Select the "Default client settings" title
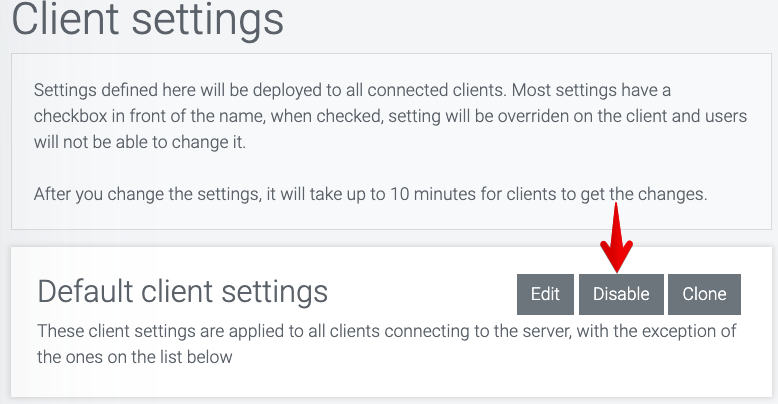The width and height of the screenshot is (778, 404). (182, 291)
